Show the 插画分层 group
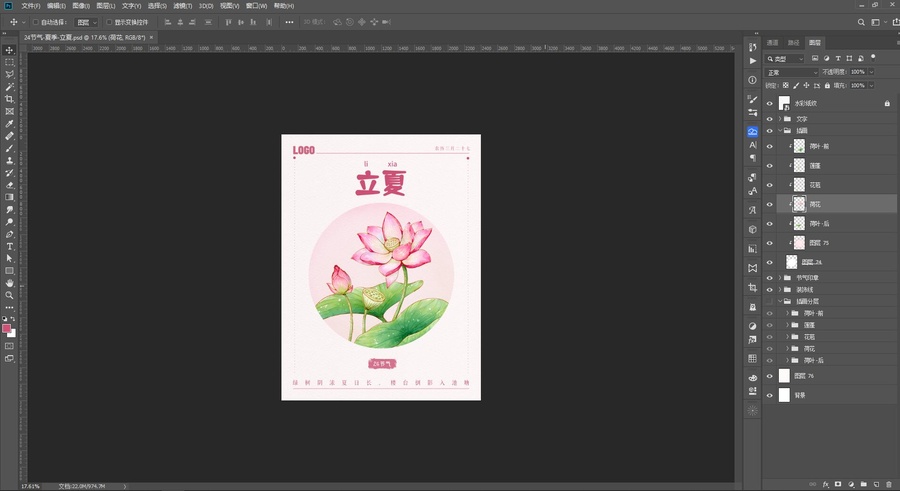This screenshot has height=491, width=900. coord(770,301)
